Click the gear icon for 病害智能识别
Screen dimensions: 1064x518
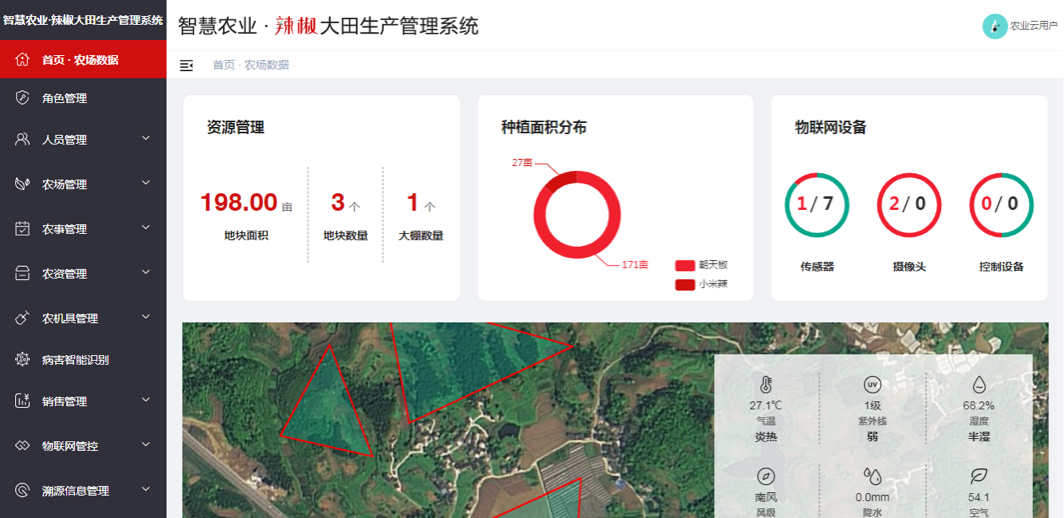[22, 360]
